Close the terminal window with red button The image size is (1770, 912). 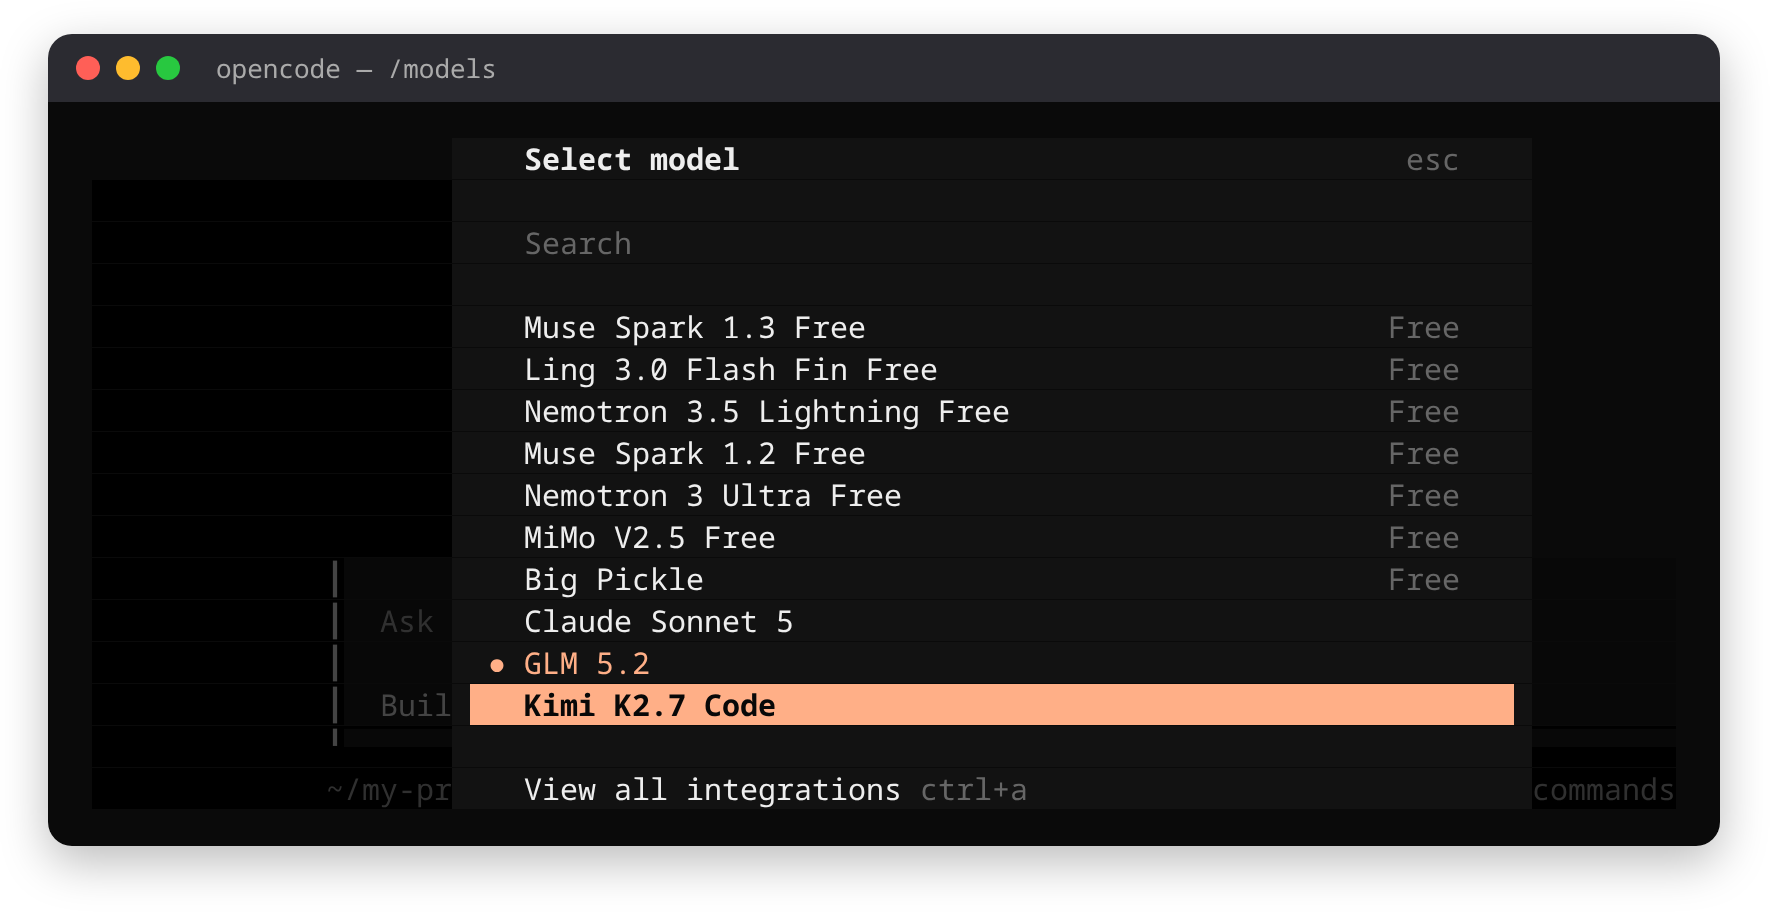pos(88,68)
